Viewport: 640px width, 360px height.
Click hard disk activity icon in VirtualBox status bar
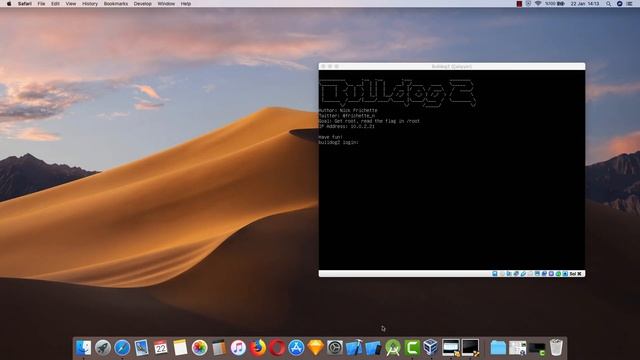pyautogui.click(x=495, y=273)
